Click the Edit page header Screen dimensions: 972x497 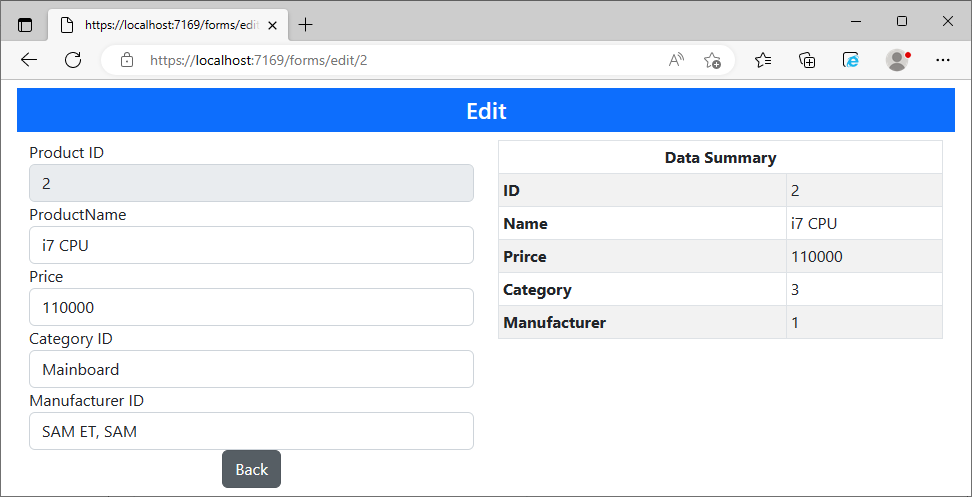point(486,110)
